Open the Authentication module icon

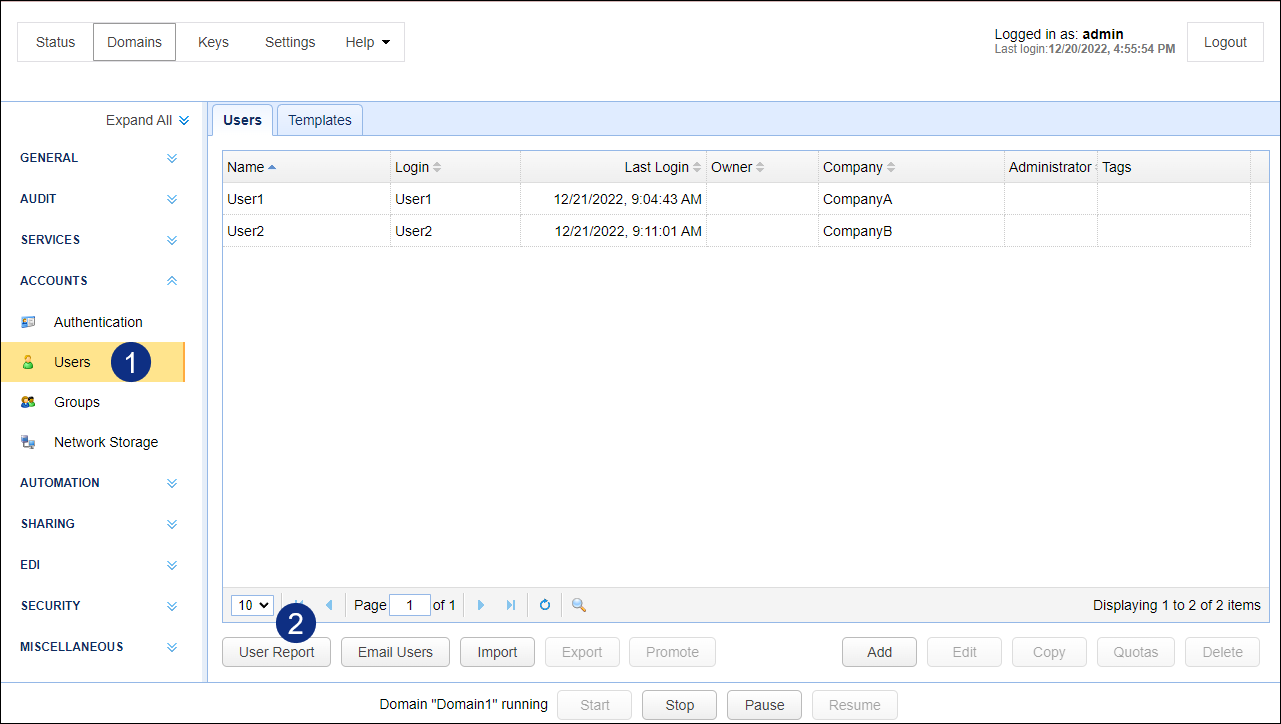[28, 322]
